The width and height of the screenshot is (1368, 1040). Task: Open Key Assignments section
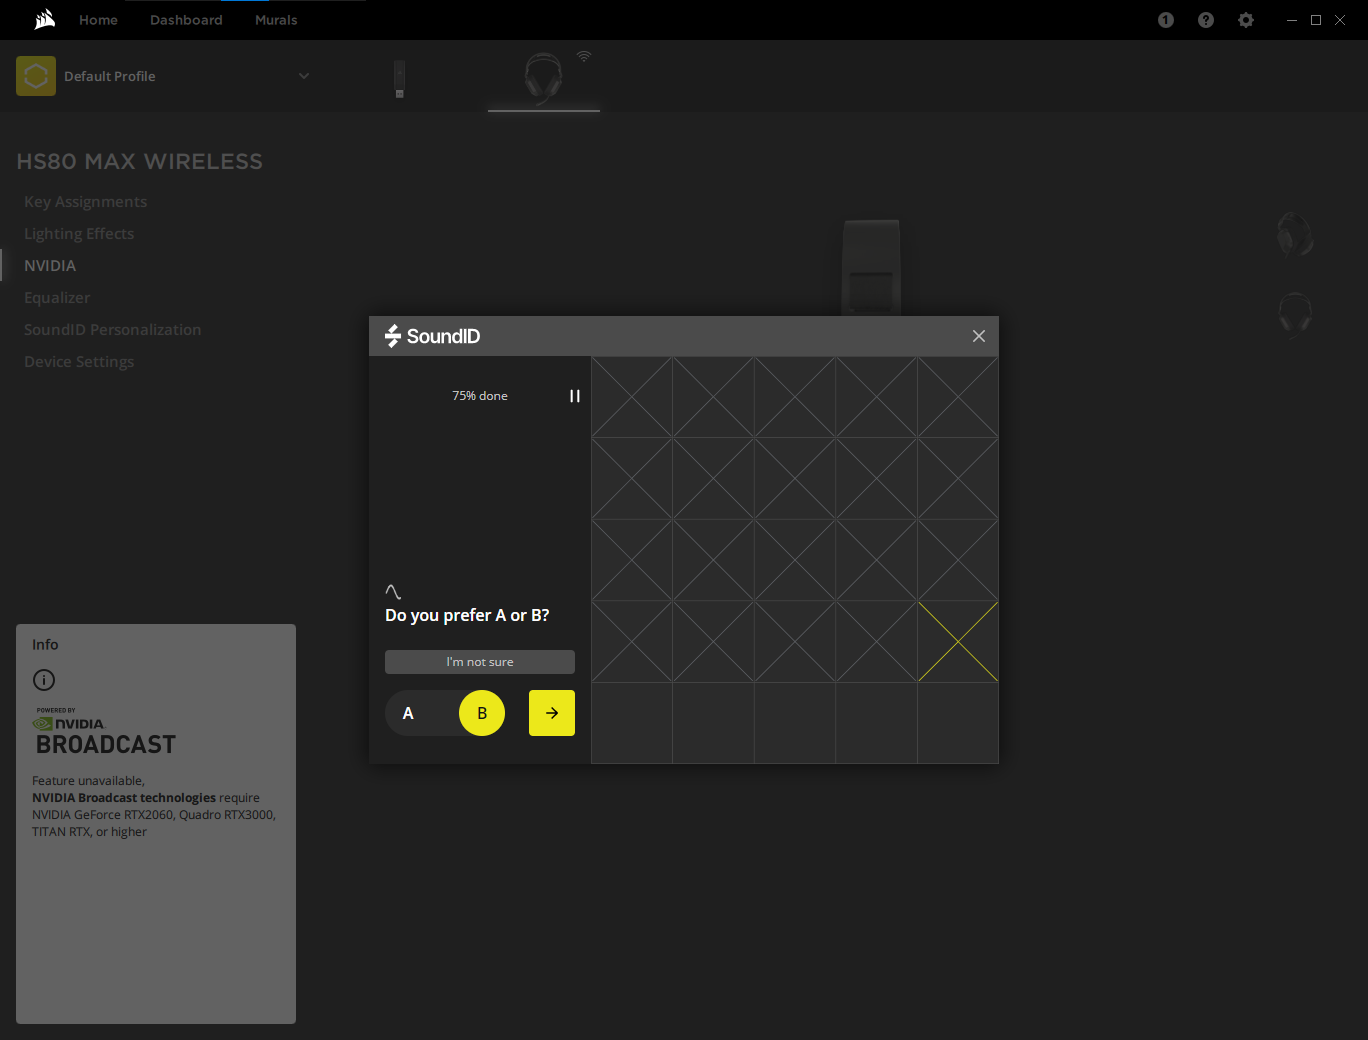[86, 202]
